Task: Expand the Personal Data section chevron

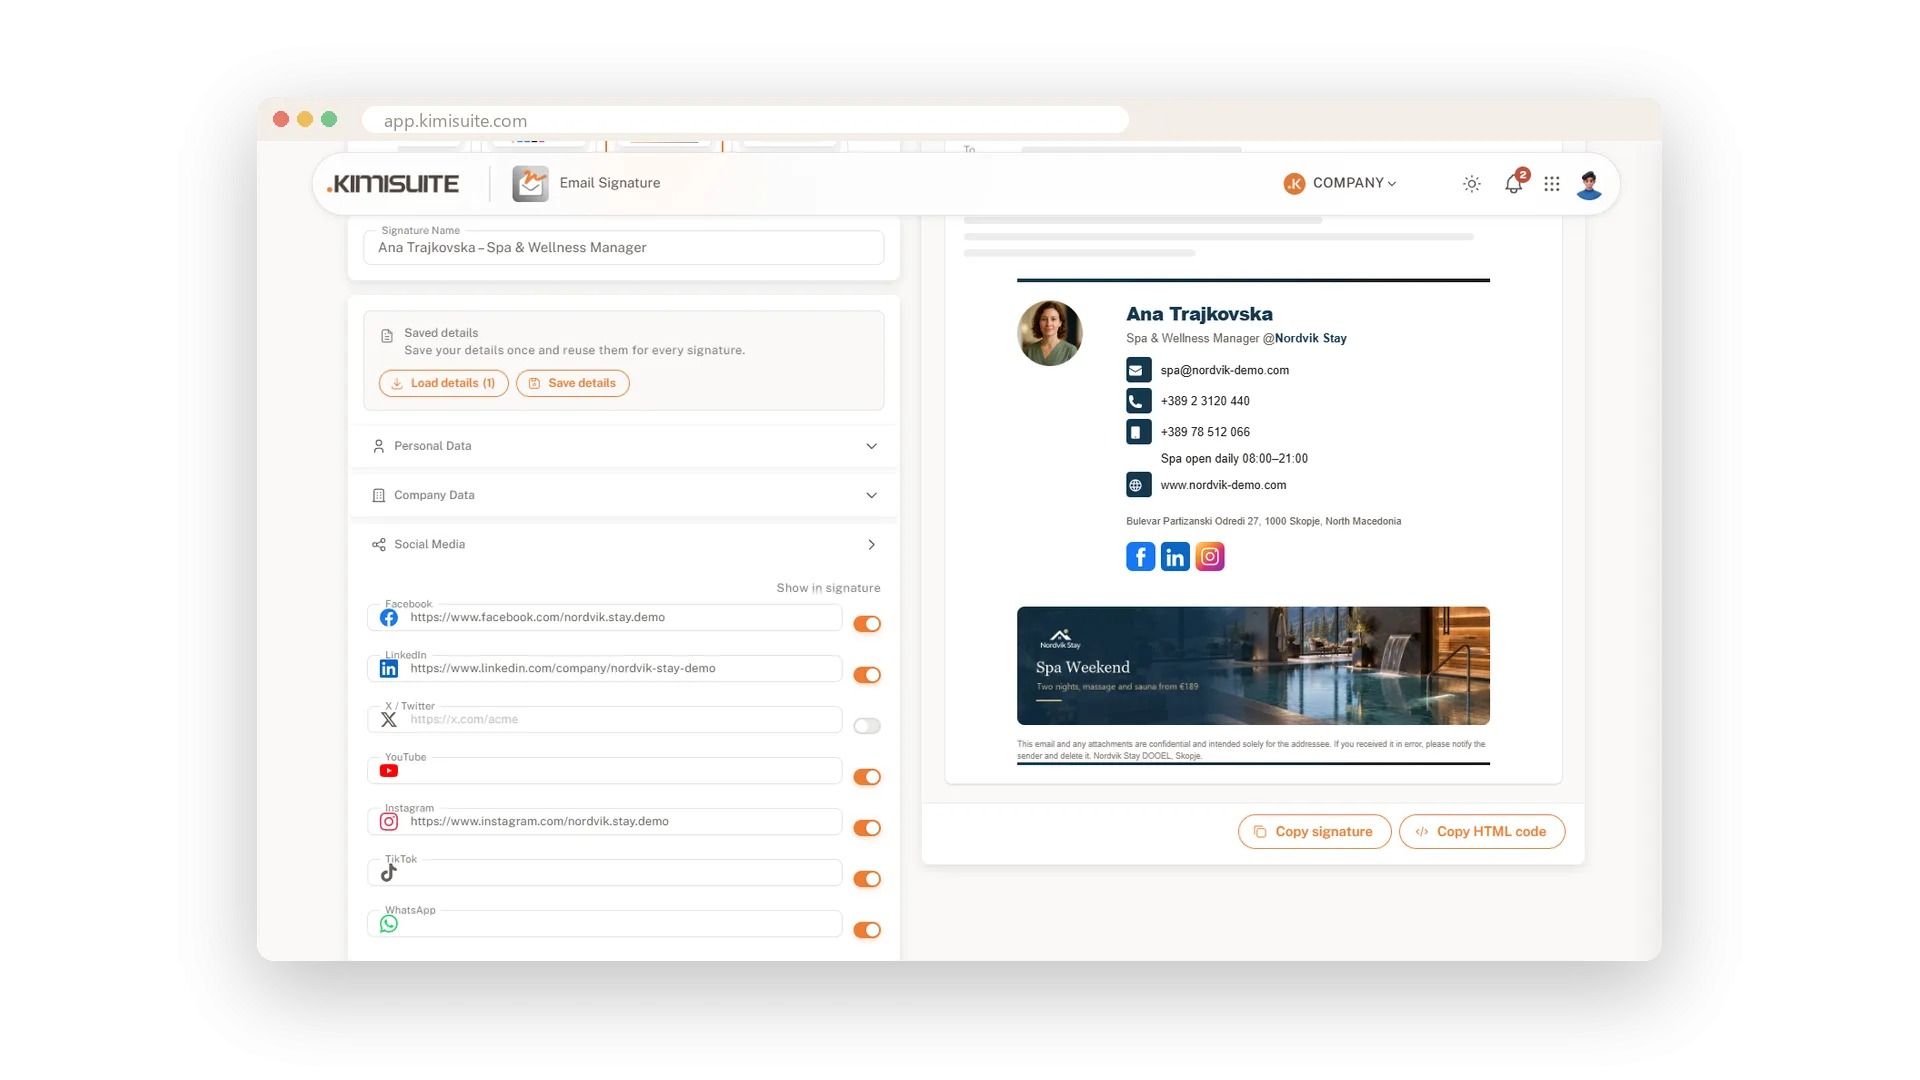Action: pos(871,446)
